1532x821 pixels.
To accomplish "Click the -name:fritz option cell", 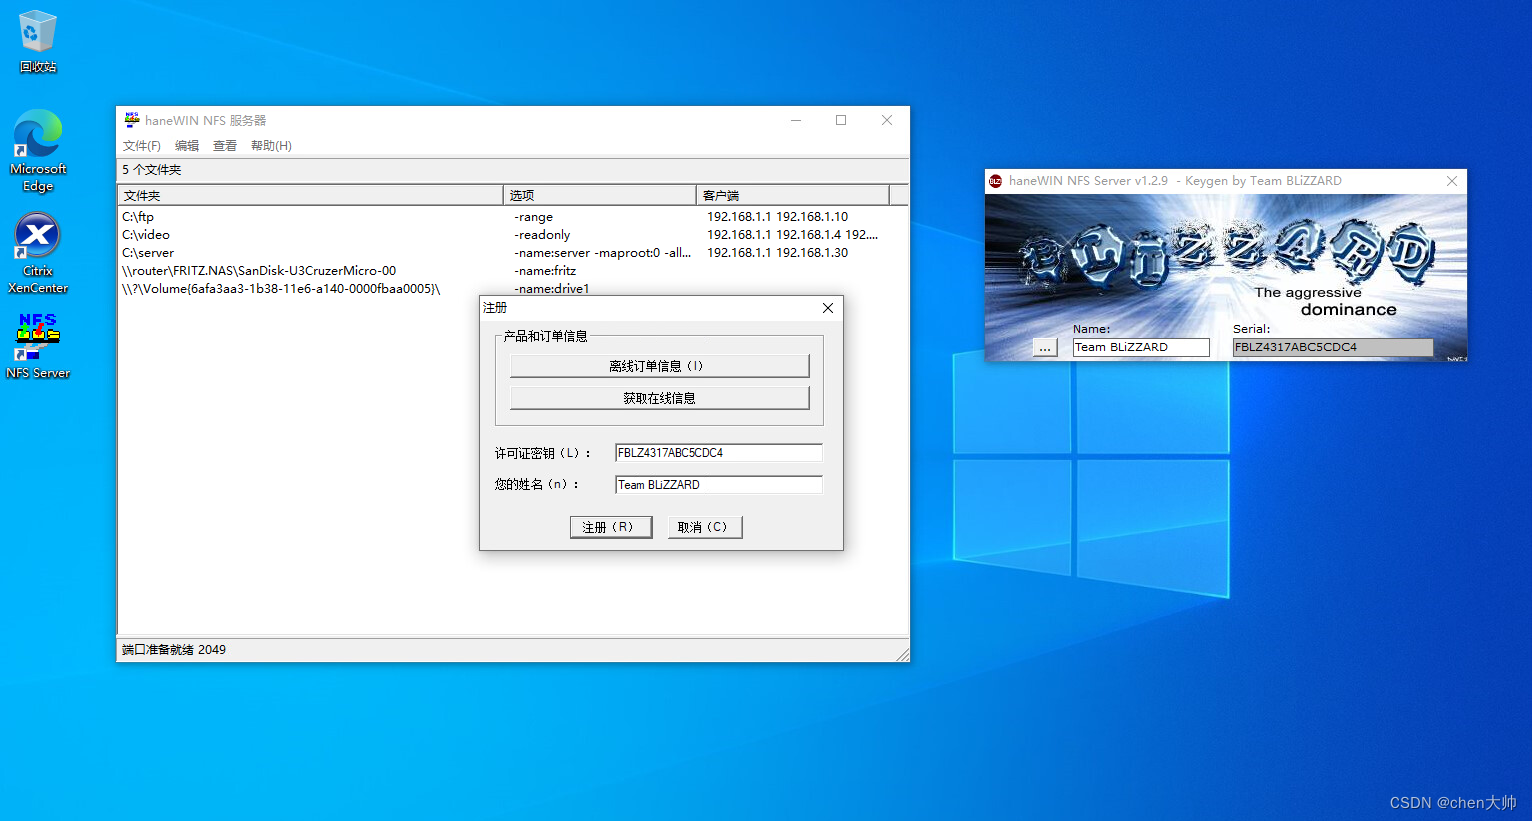I will 545,271.
